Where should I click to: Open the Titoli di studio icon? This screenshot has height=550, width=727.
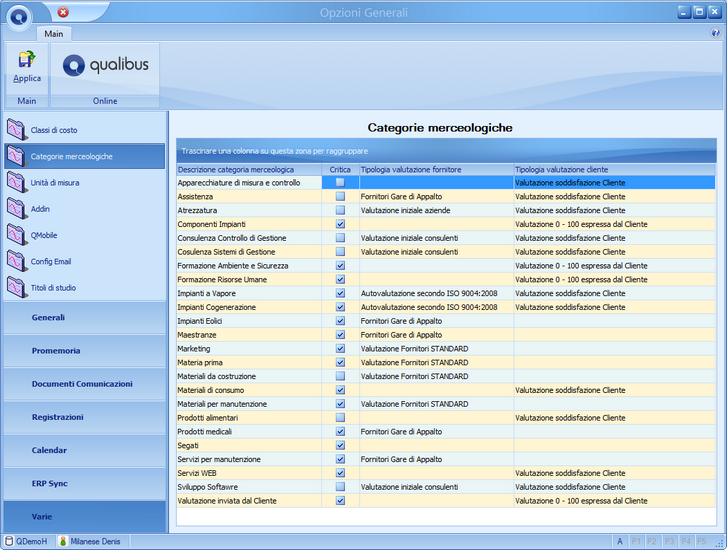(17, 288)
